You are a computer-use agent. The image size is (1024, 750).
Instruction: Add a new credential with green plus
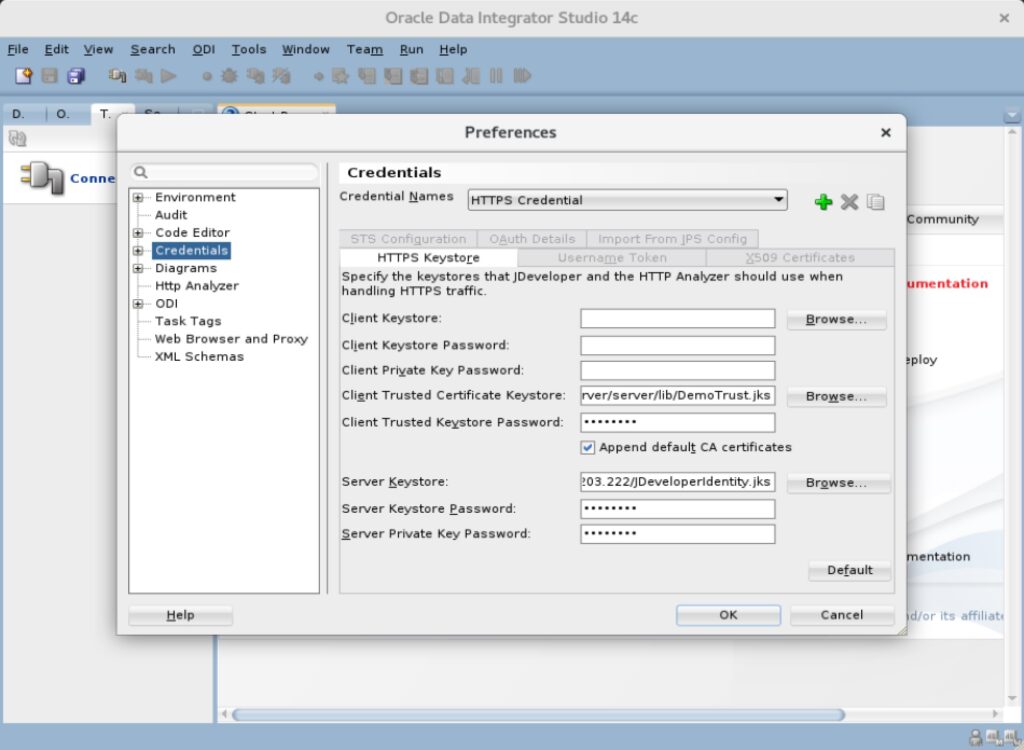pyautogui.click(x=824, y=202)
